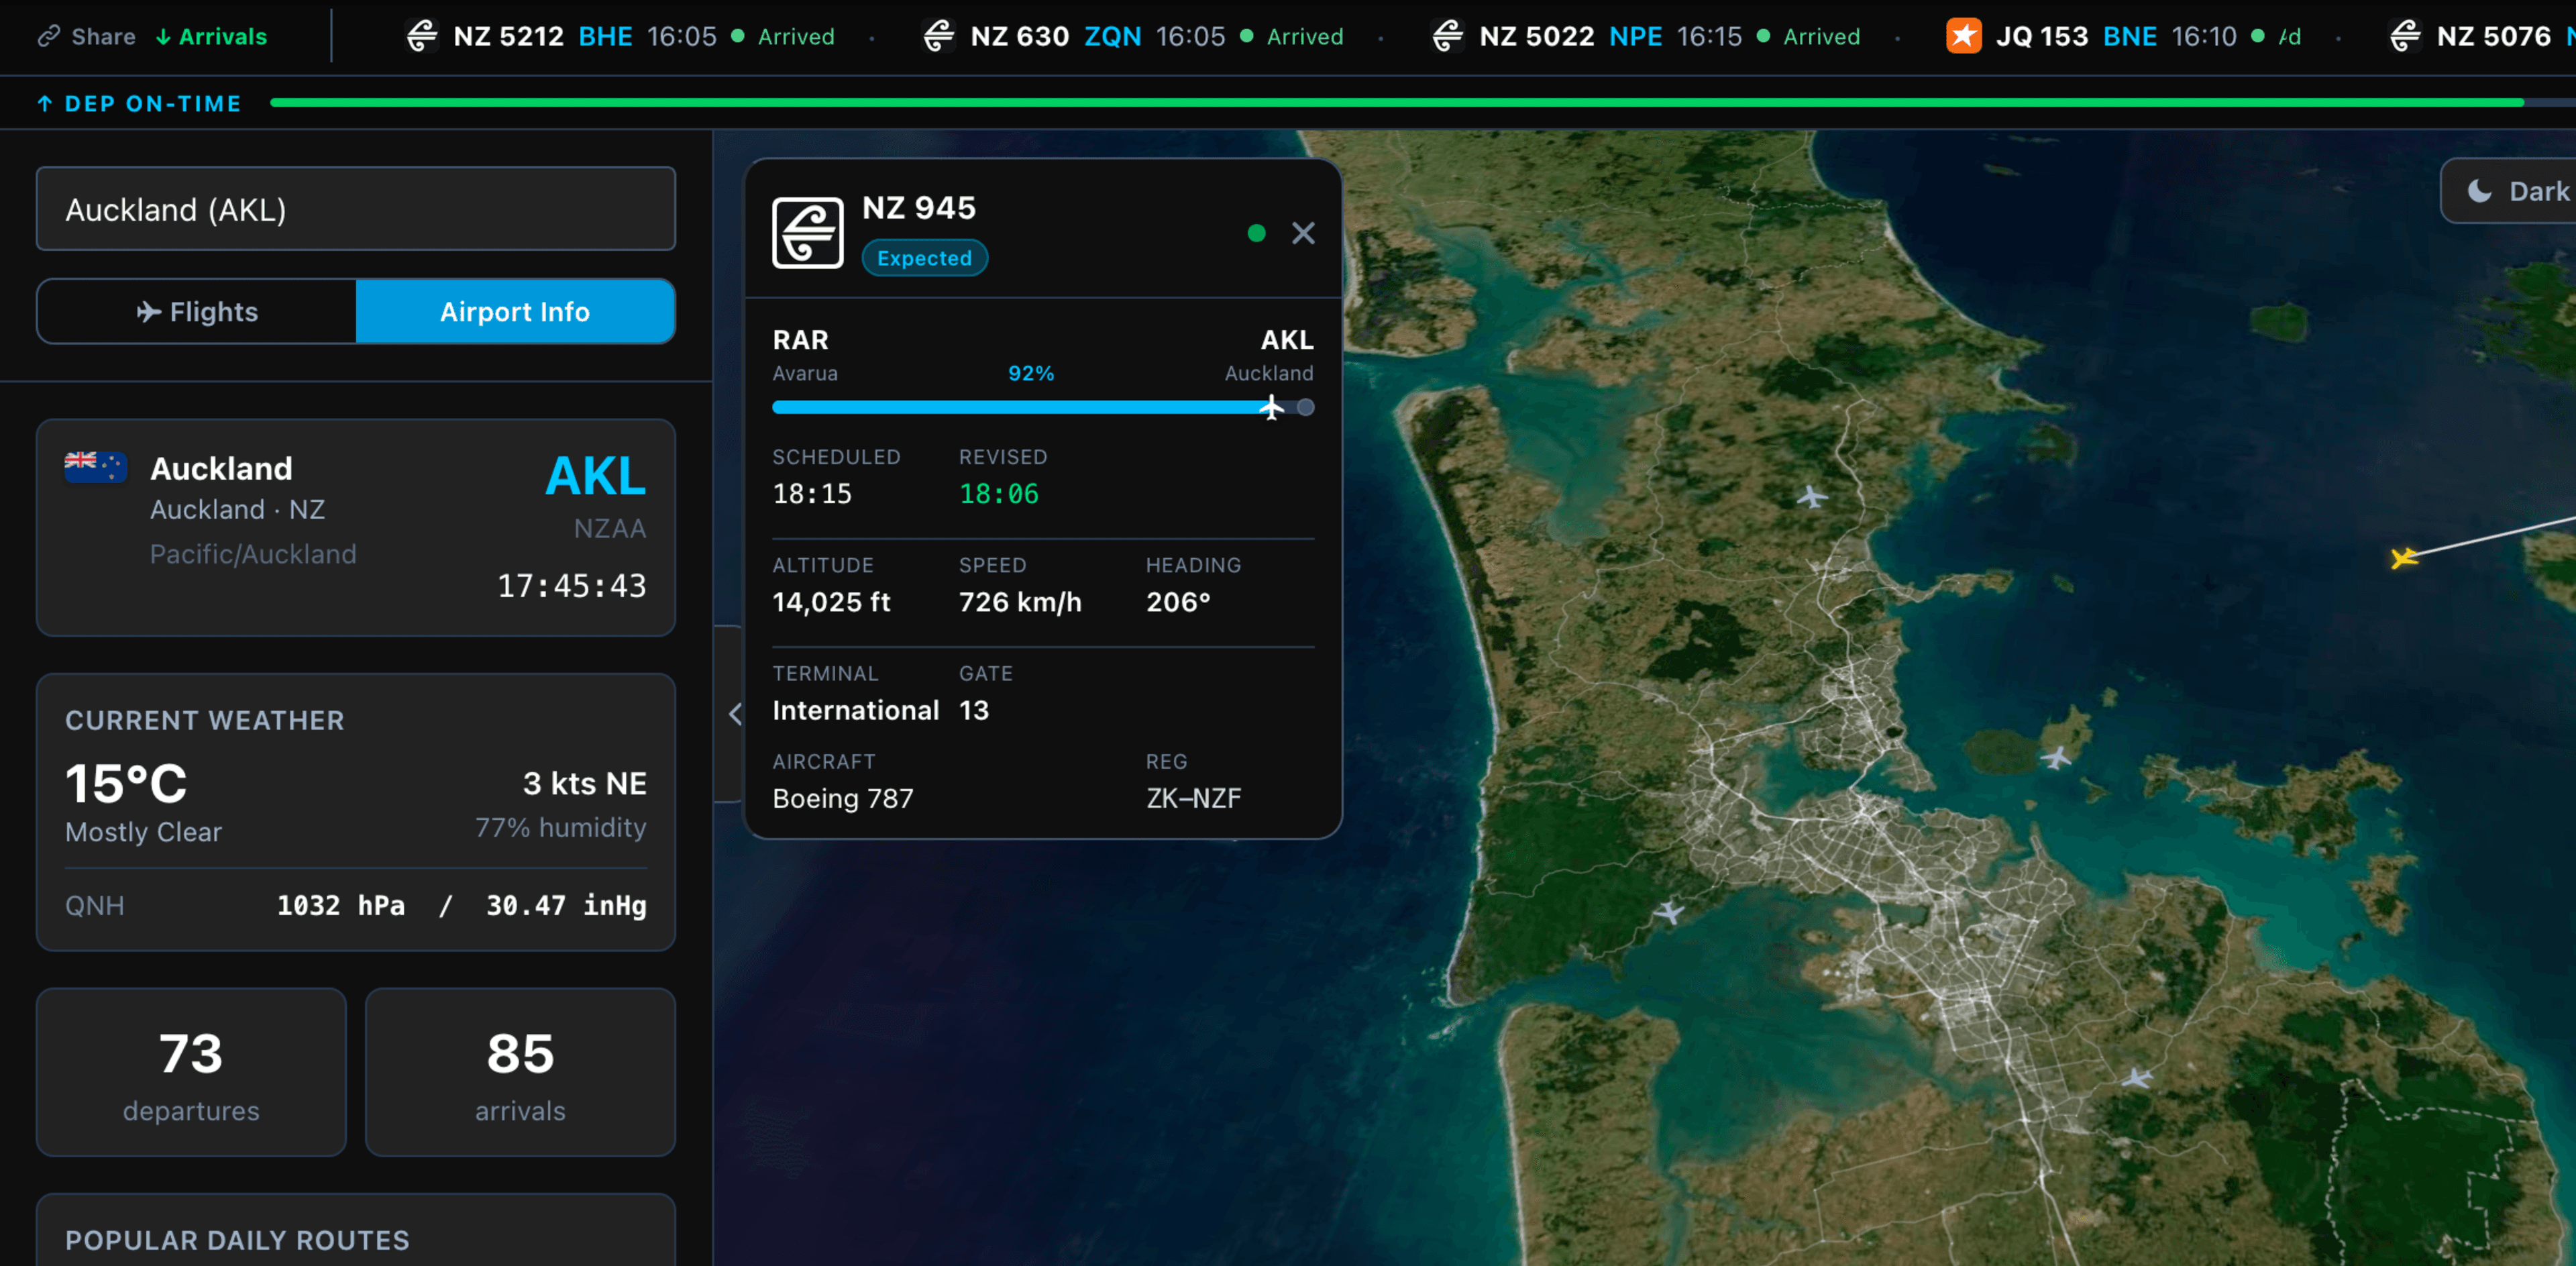Screen dimensions: 2576x1266
Task: Select the aircraft icon over Waiheke Island
Action: (x=2056, y=757)
